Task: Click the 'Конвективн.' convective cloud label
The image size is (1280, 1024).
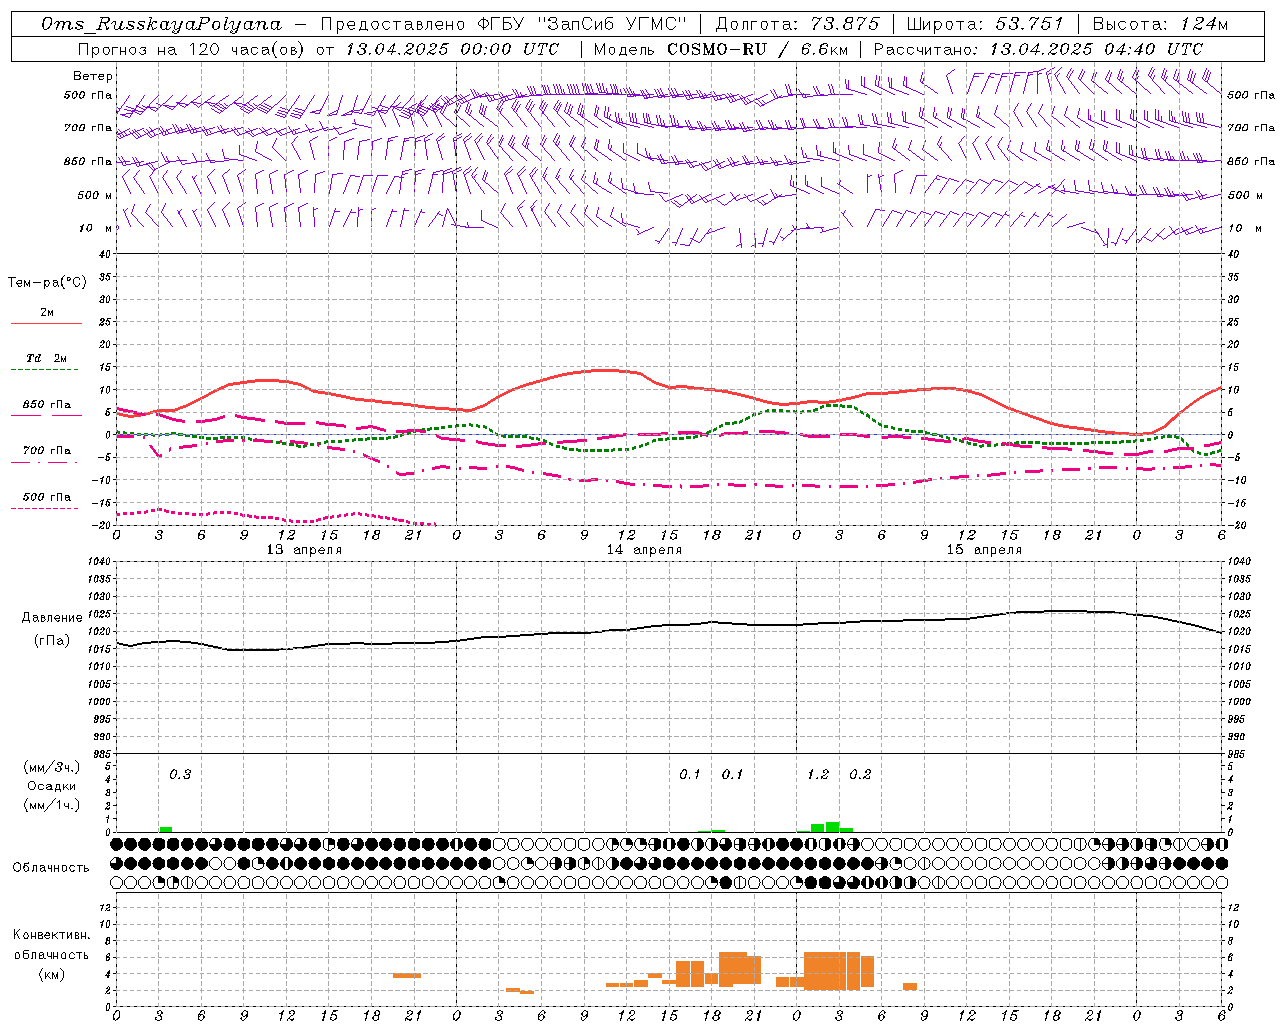Action: [x=51, y=935]
